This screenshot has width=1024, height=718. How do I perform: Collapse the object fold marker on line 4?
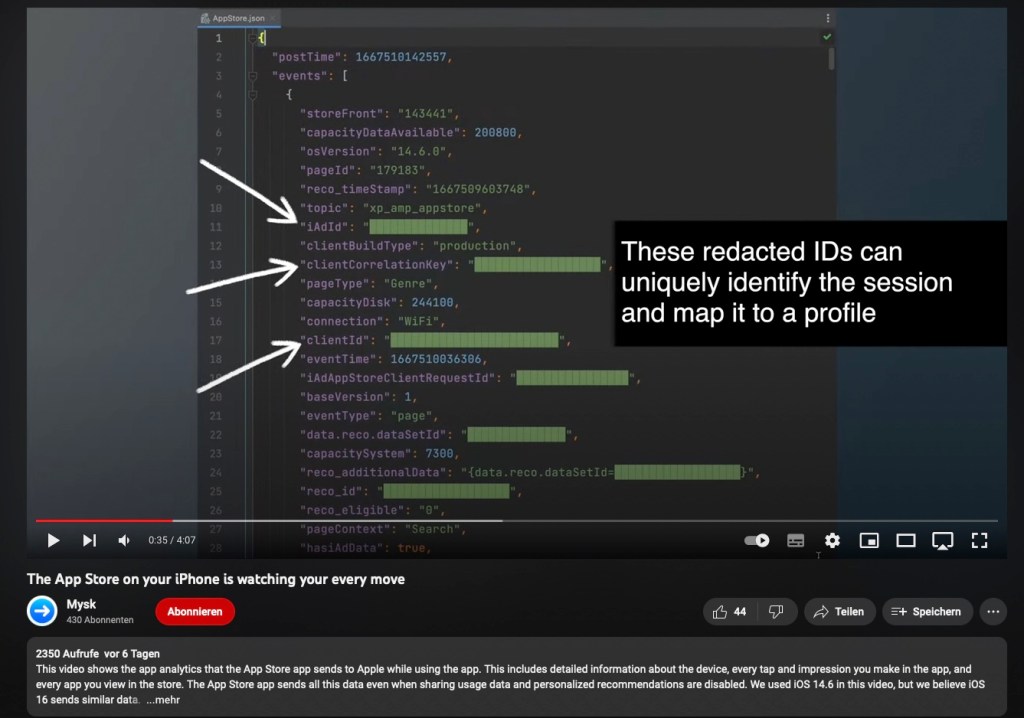click(252, 95)
